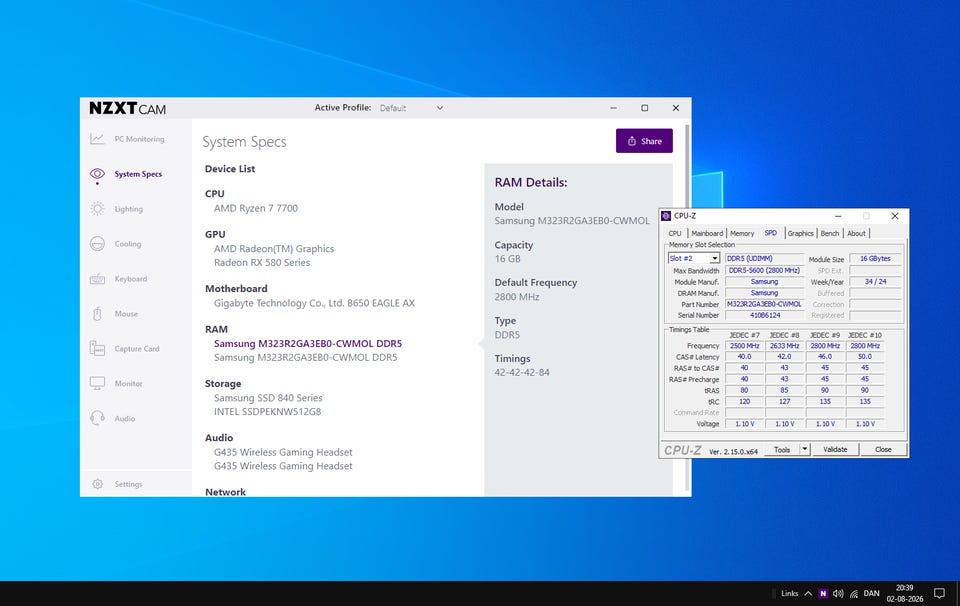Open the Monitor section icon

[x=97, y=384]
